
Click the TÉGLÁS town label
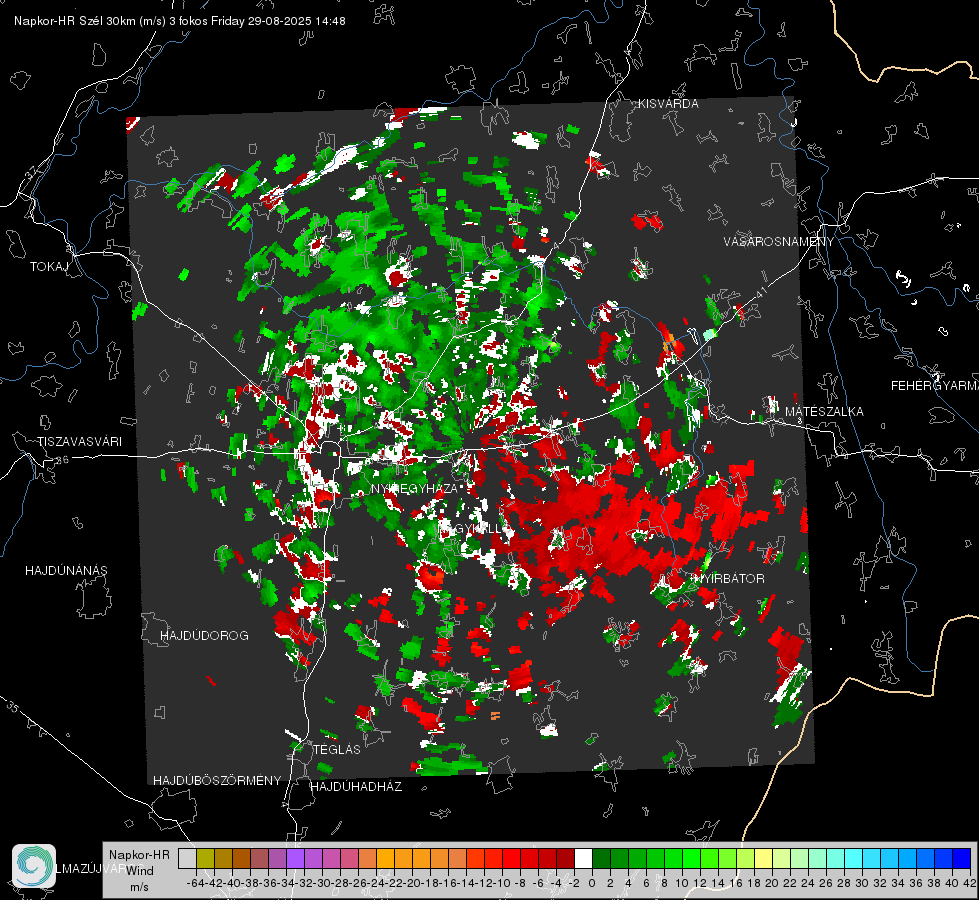tap(337, 750)
